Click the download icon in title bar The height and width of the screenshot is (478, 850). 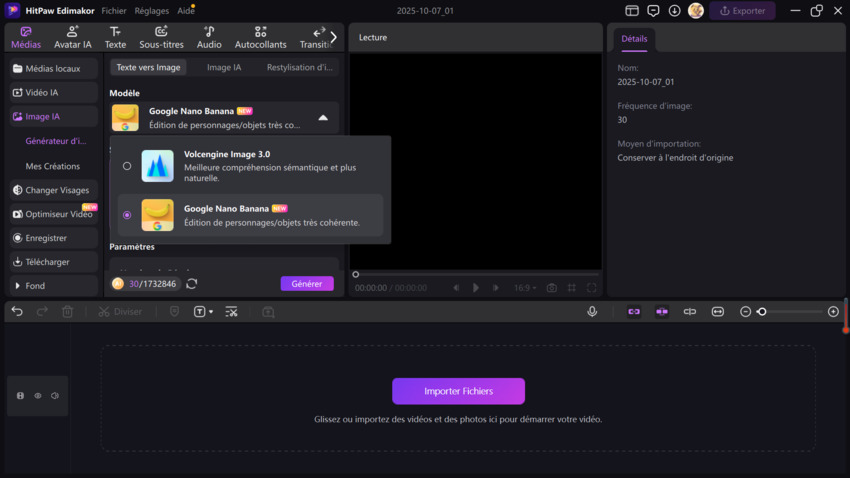(674, 11)
